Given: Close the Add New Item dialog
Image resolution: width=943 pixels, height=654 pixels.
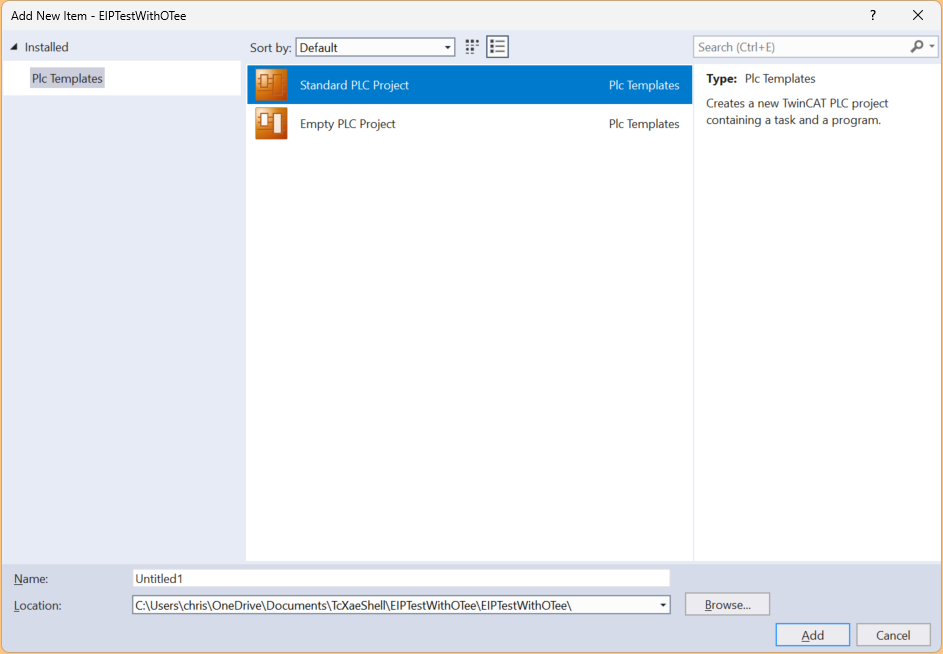Looking at the screenshot, I should click(918, 15).
